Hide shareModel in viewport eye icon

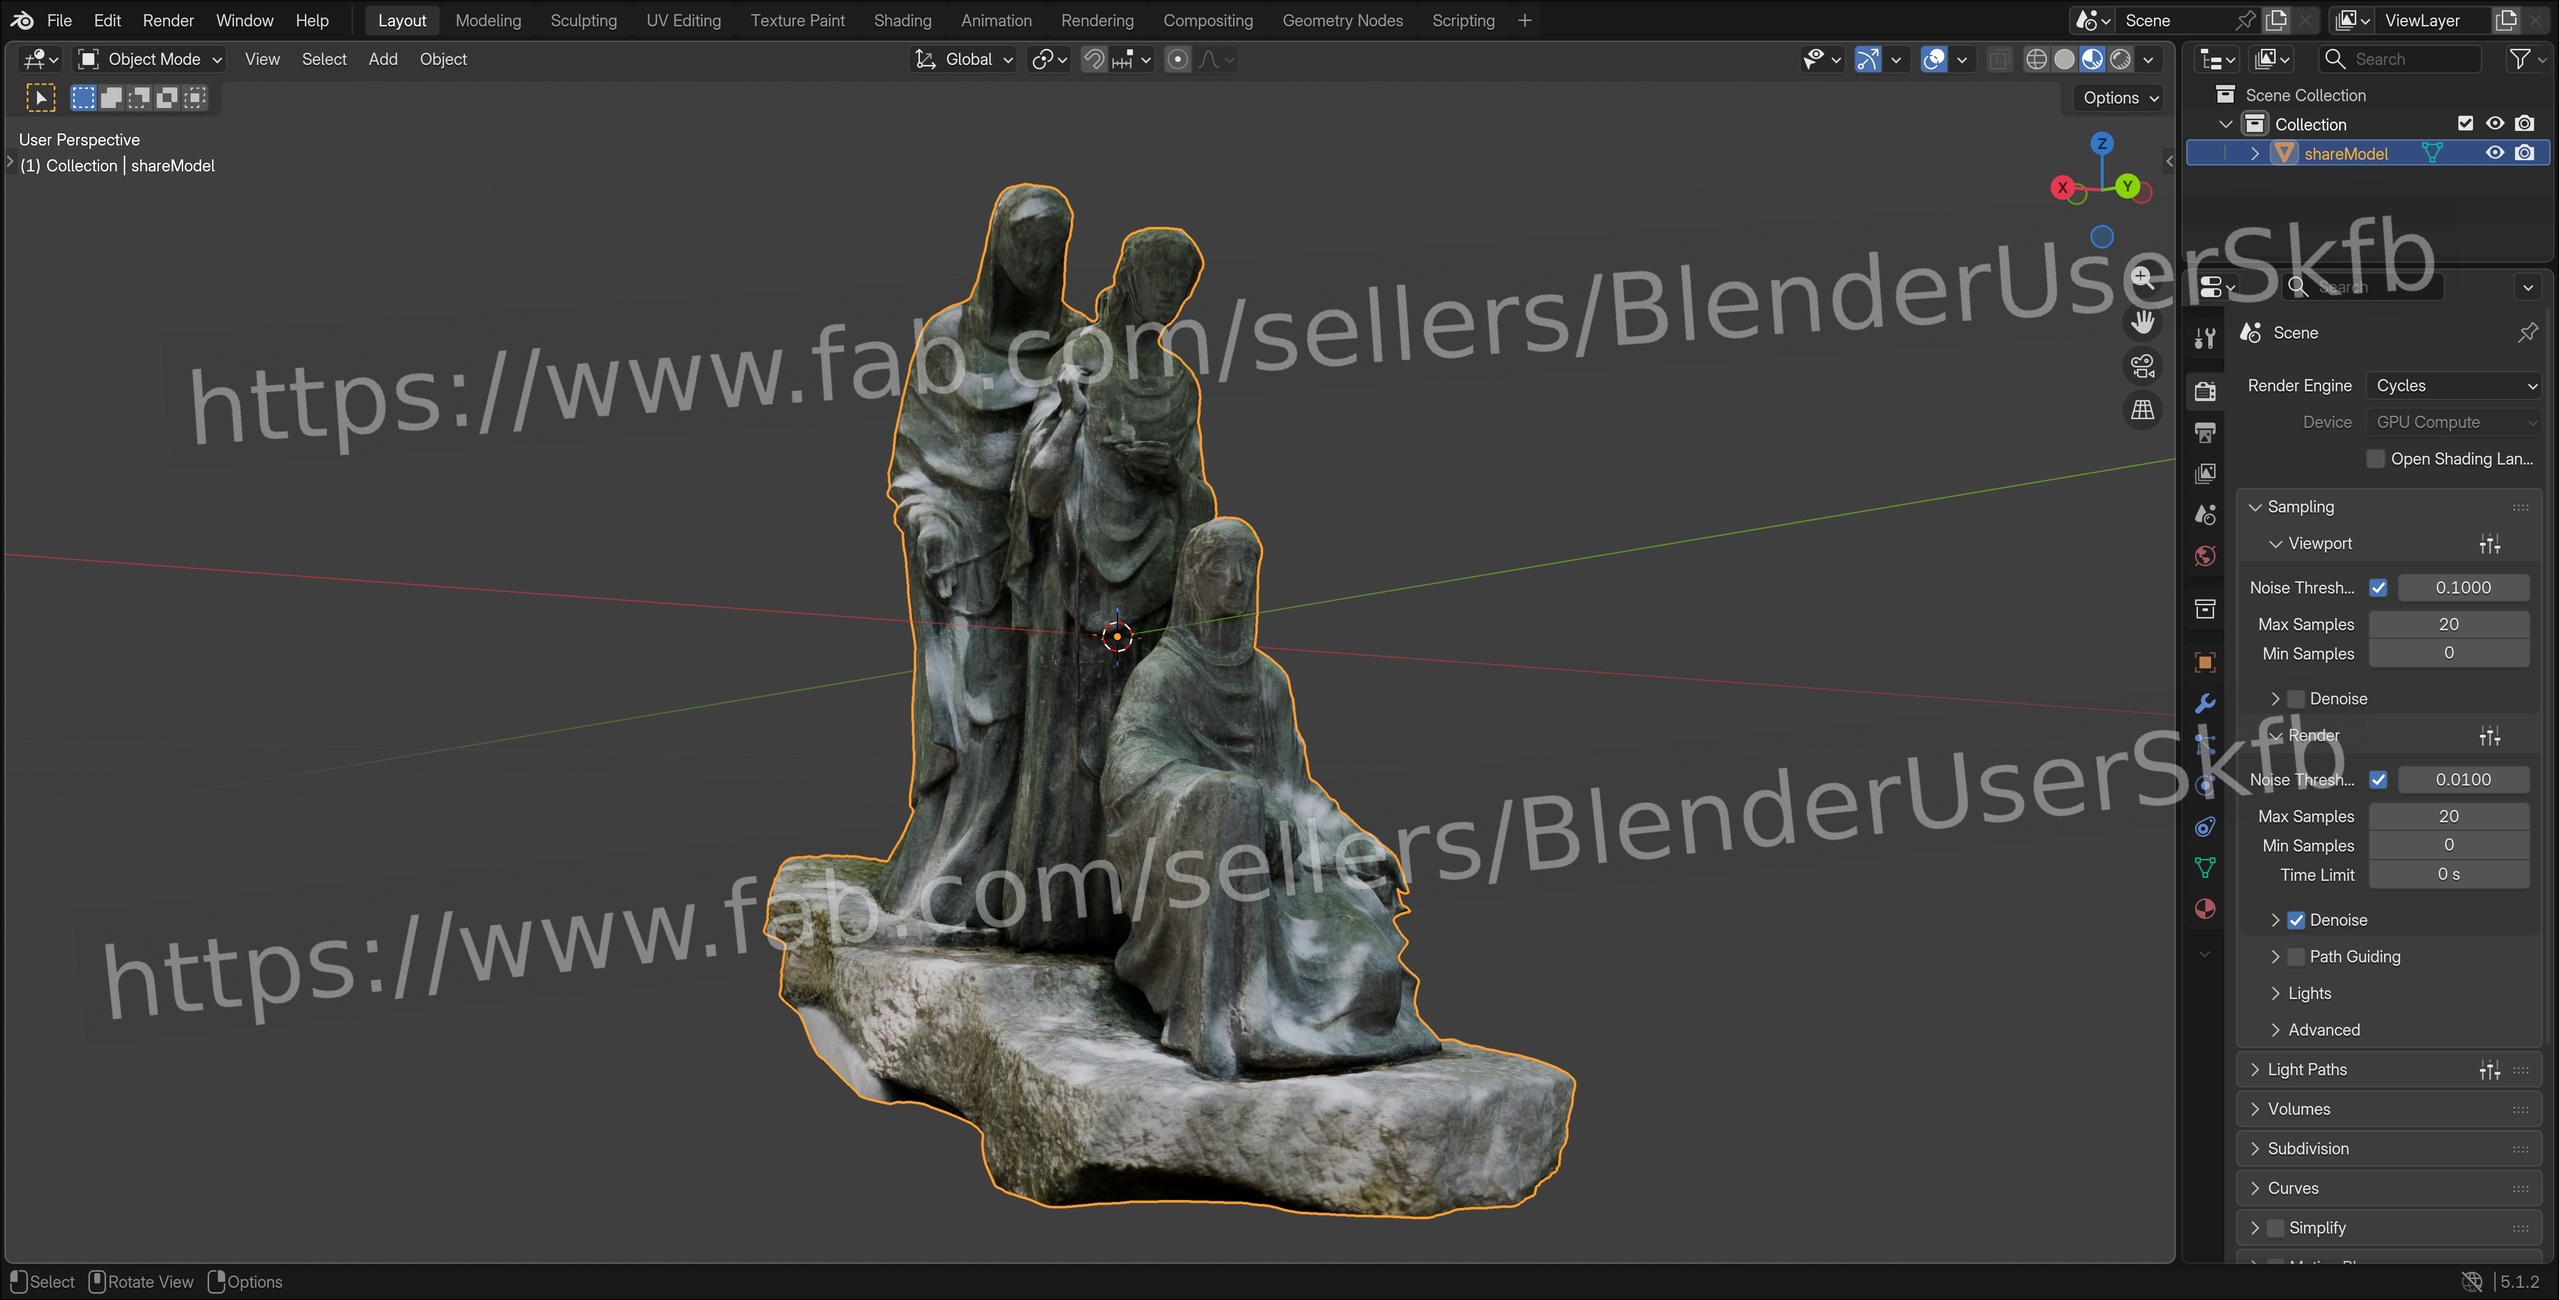(x=2495, y=153)
